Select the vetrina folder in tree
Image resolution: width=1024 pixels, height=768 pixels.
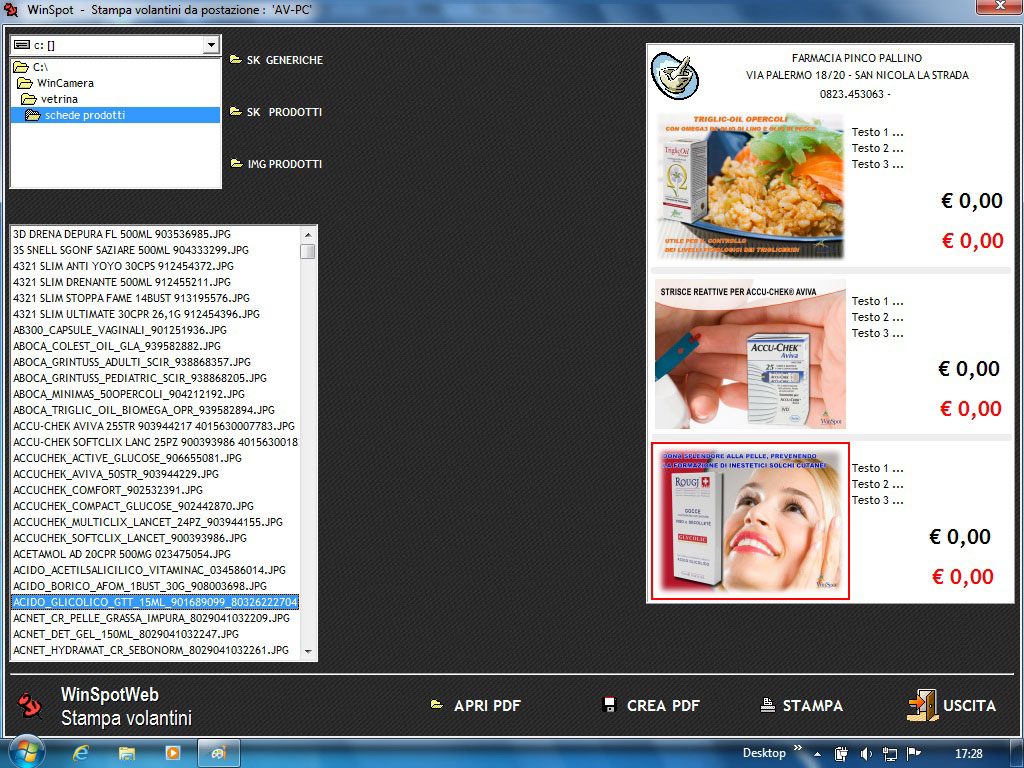[x=59, y=99]
